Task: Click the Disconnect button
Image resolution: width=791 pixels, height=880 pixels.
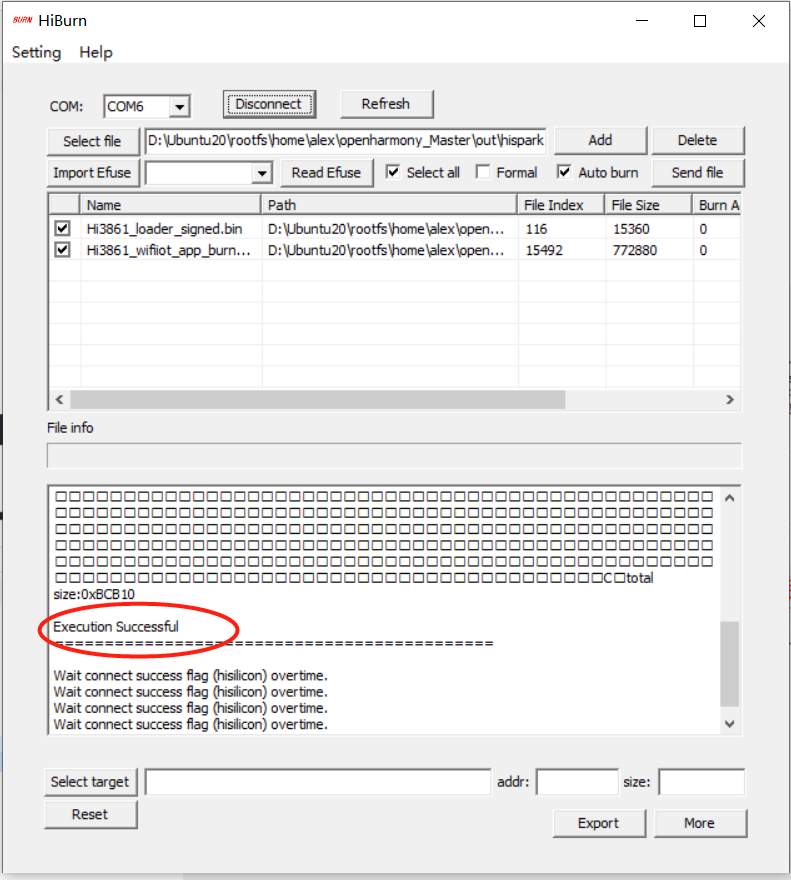Action: click(x=269, y=104)
